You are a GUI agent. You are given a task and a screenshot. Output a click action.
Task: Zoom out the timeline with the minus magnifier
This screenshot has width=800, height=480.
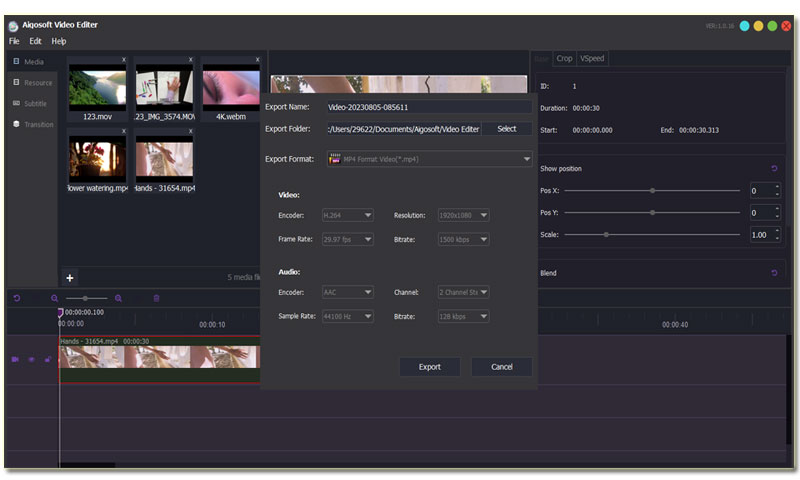[55, 298]
